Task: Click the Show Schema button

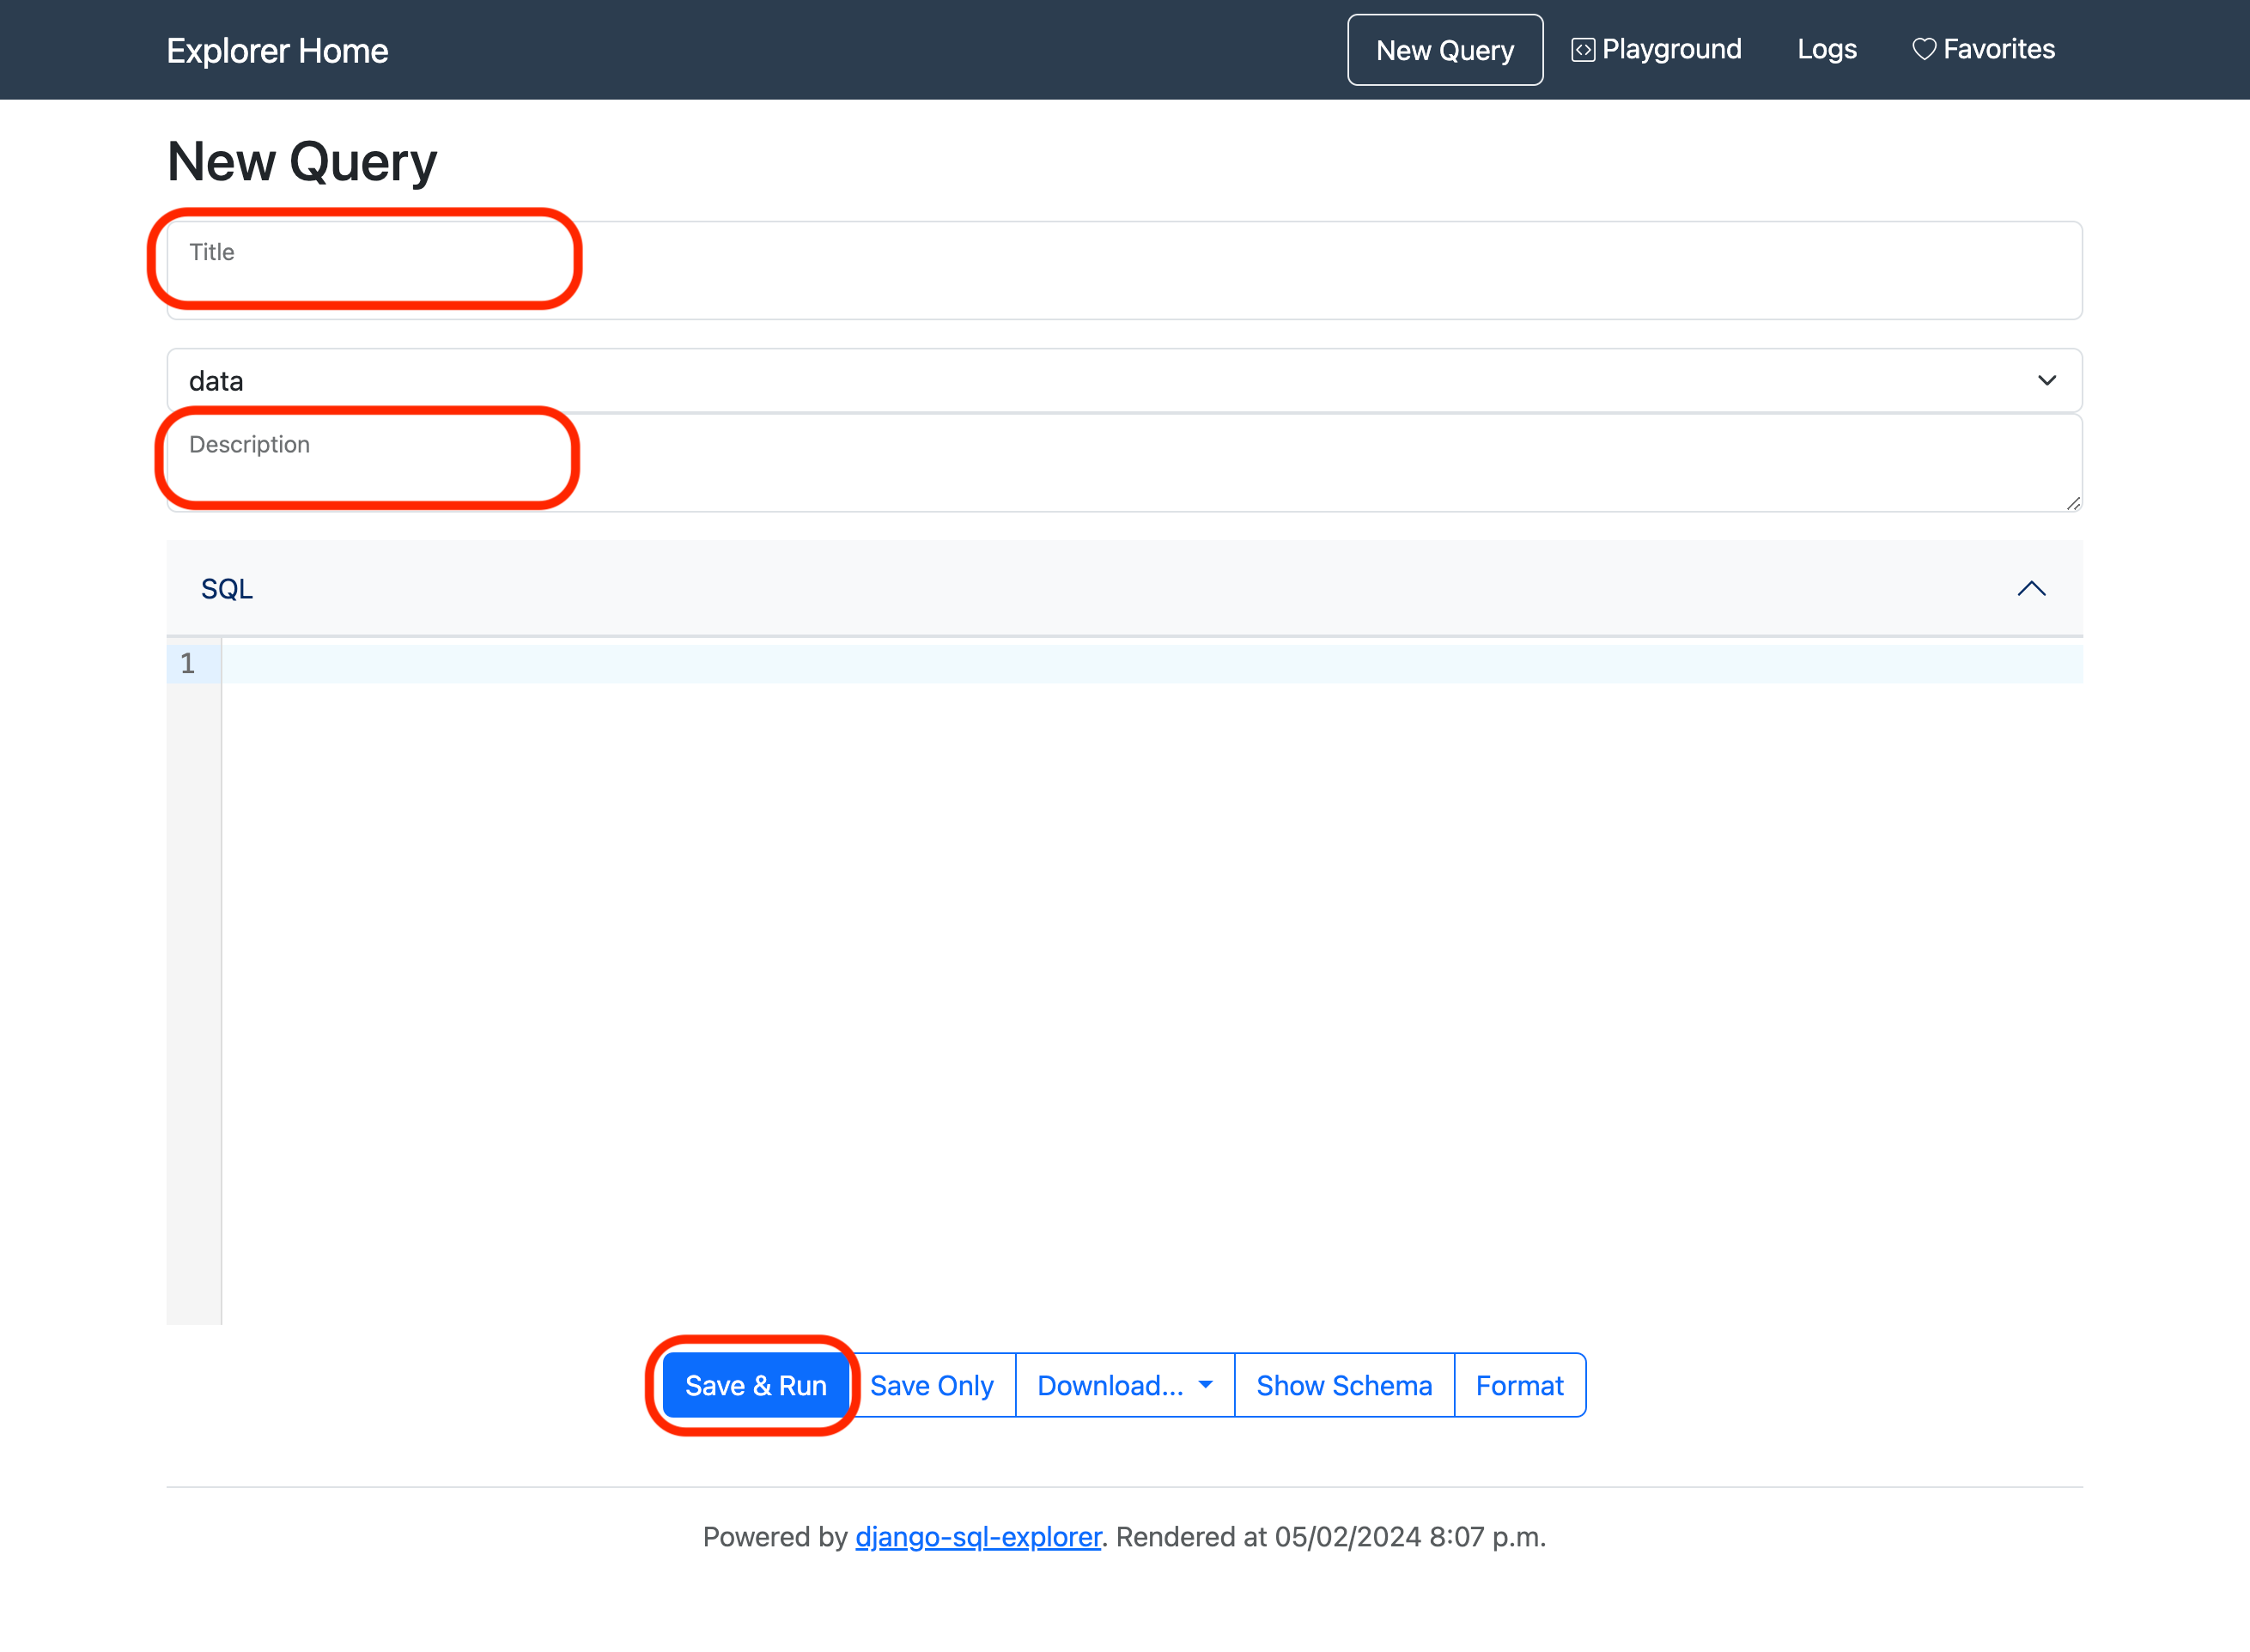Action: tap(1344, 1385)
